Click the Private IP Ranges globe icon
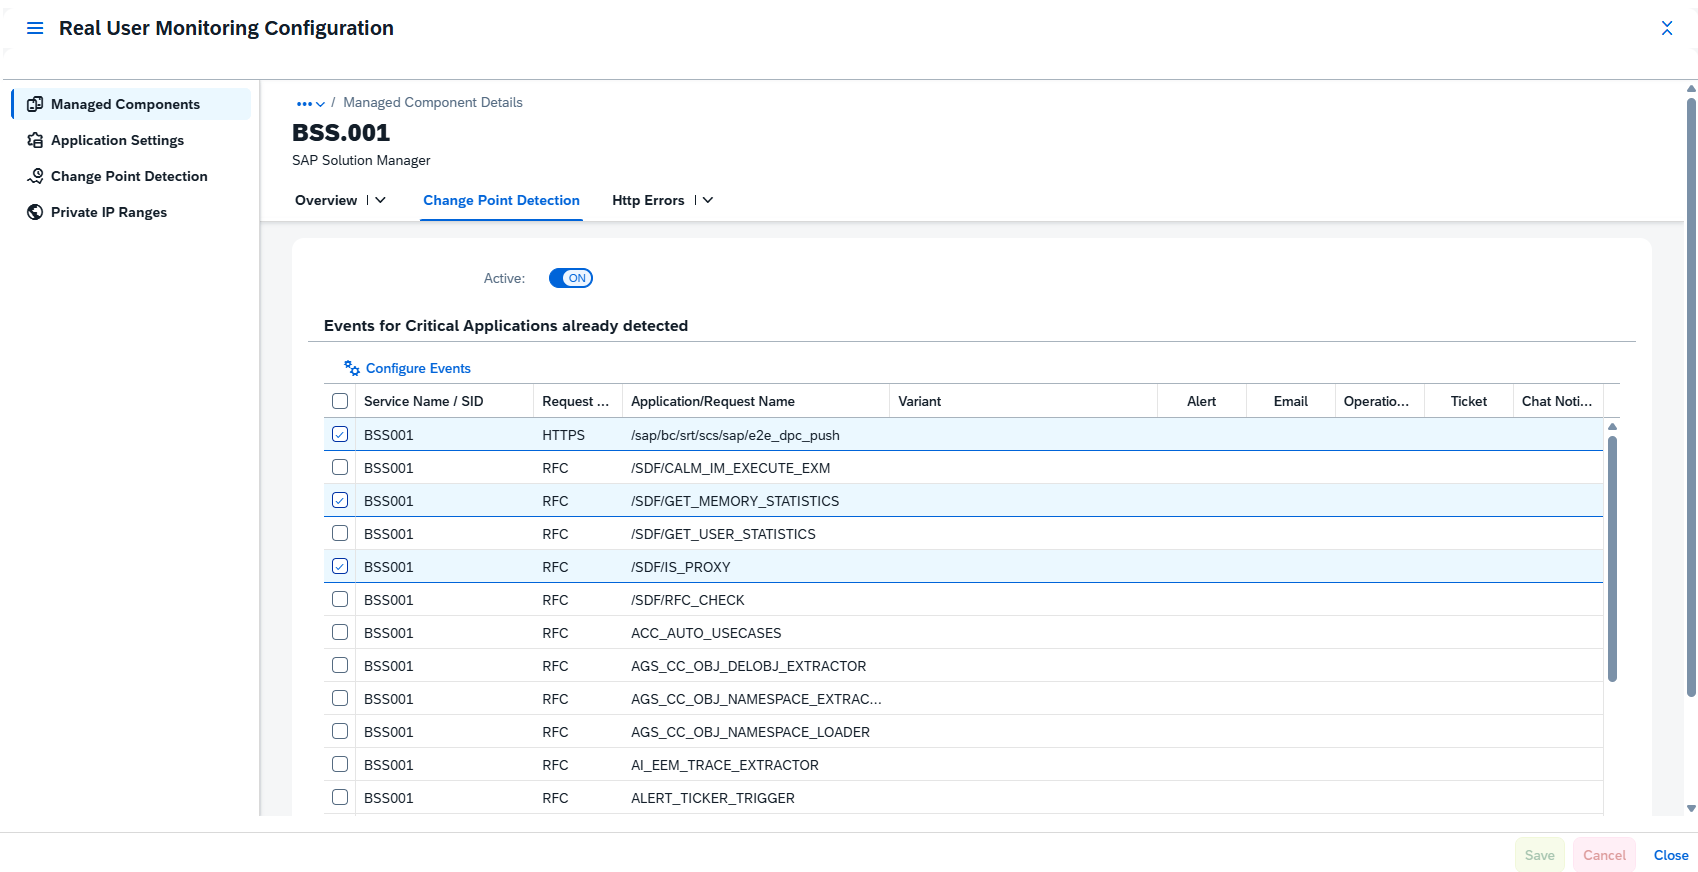Image resolution: width=1698 pixels, height=872 pixels. (35, 212)
